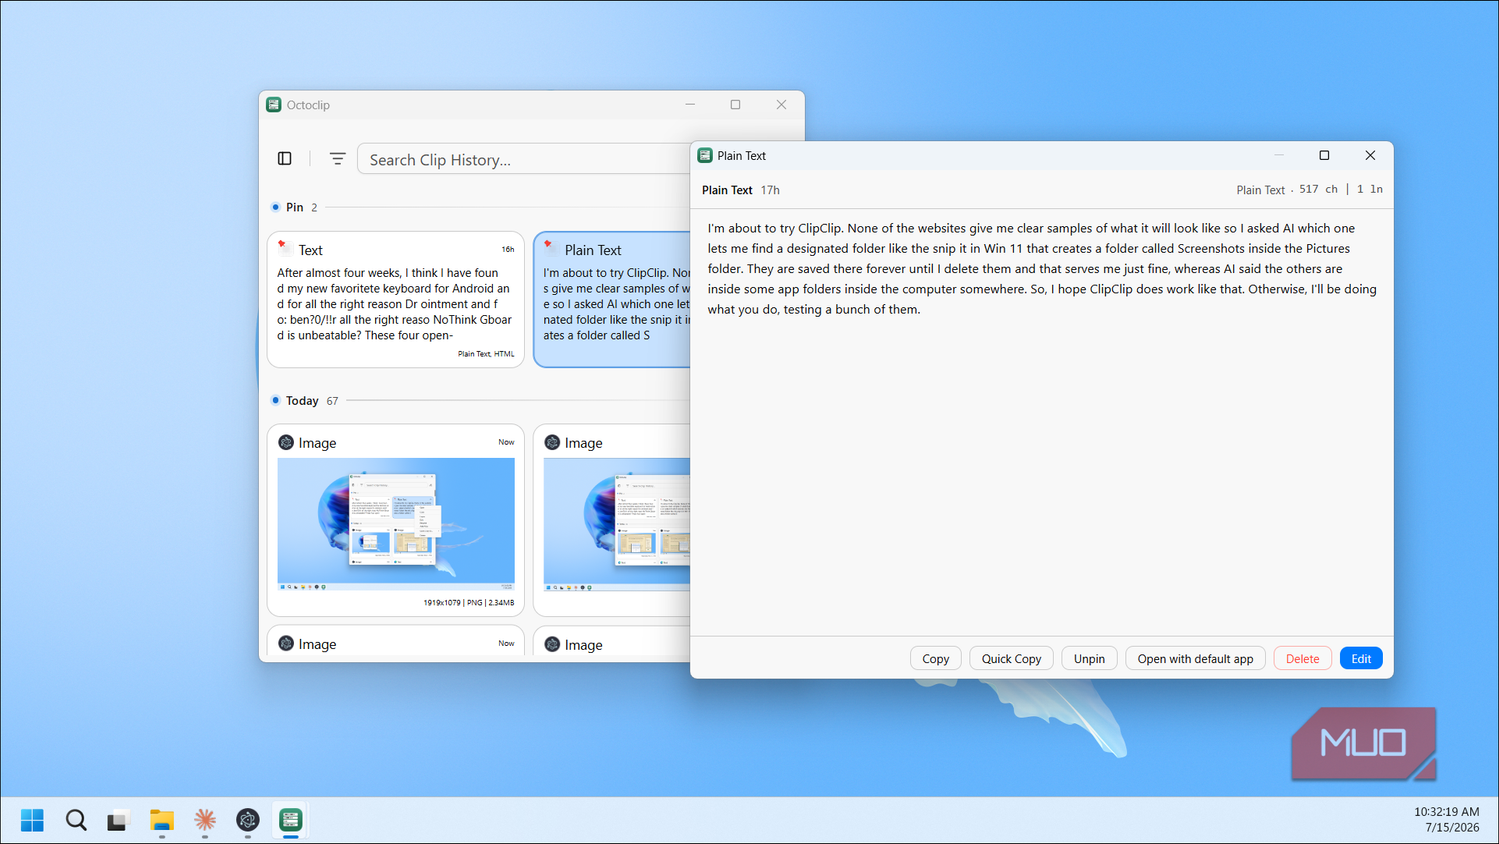Click the 1 ln line count
The image size is (1499, 844).
pyautogui.click(x=1370, y=189)
